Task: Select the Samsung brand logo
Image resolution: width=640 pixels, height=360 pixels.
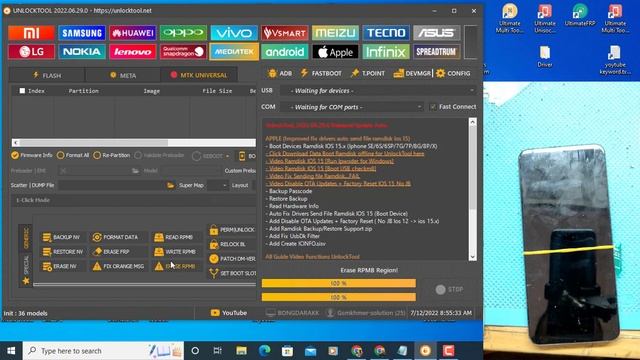Action: click(82, 33)
